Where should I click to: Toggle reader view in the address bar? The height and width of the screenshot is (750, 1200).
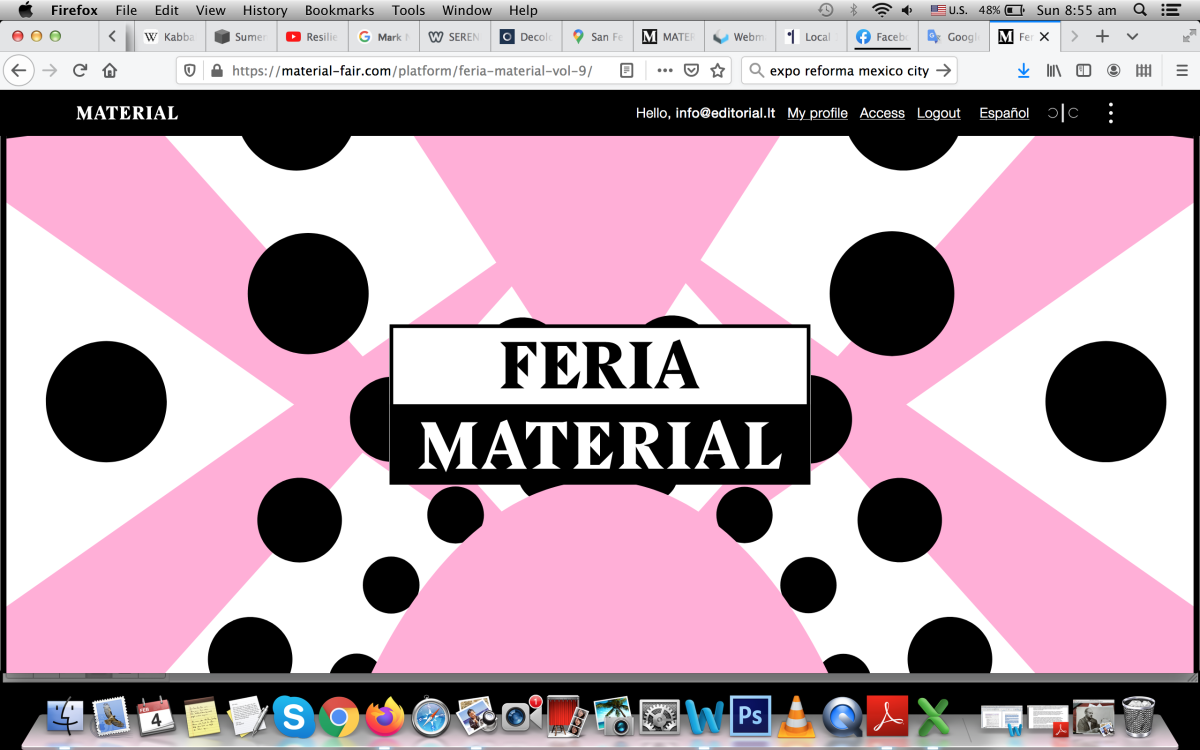point(627,71)
